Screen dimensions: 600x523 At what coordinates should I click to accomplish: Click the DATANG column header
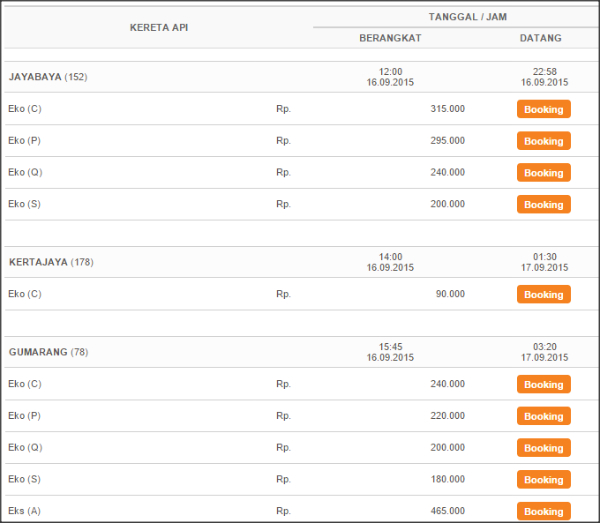(x=541, y=38)
